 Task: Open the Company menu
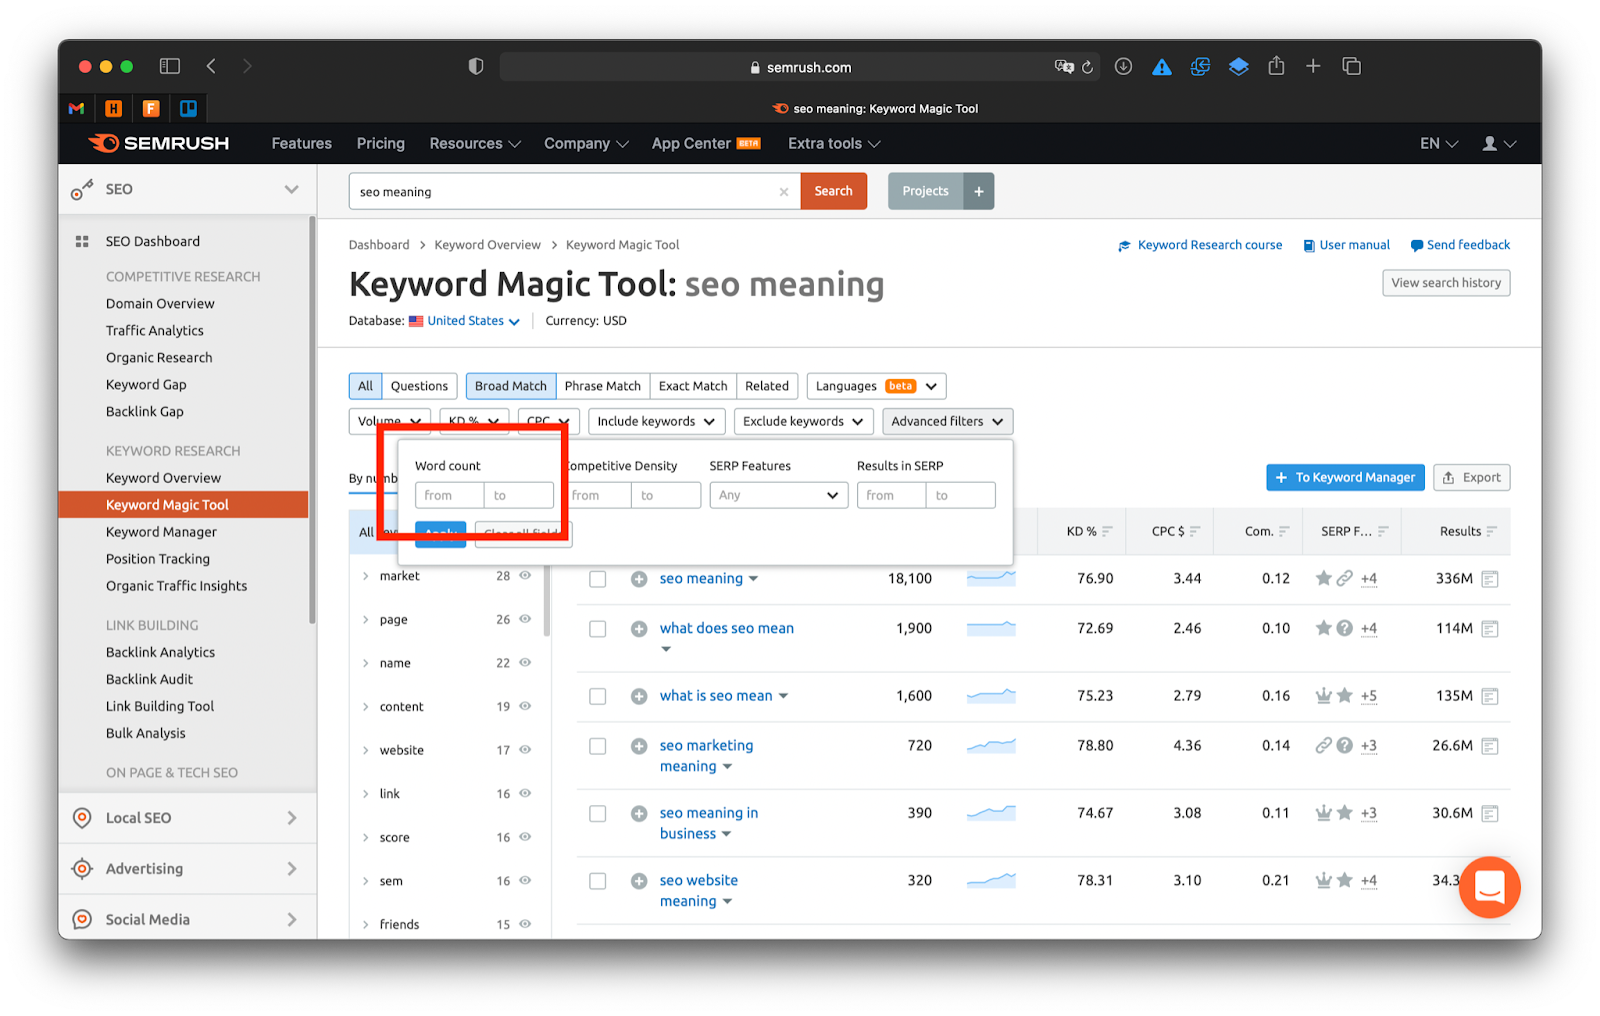(586, 143)
